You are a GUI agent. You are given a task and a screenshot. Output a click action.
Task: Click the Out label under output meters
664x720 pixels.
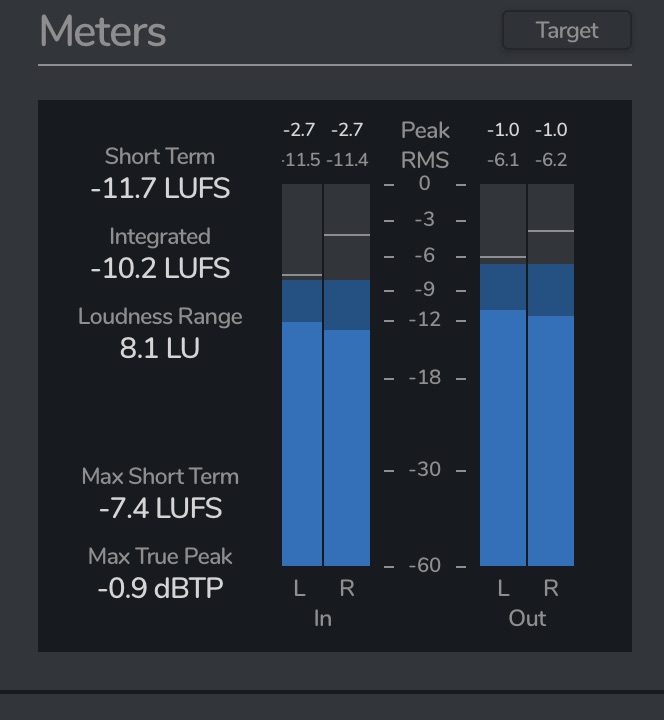click(x=527, y=618)
